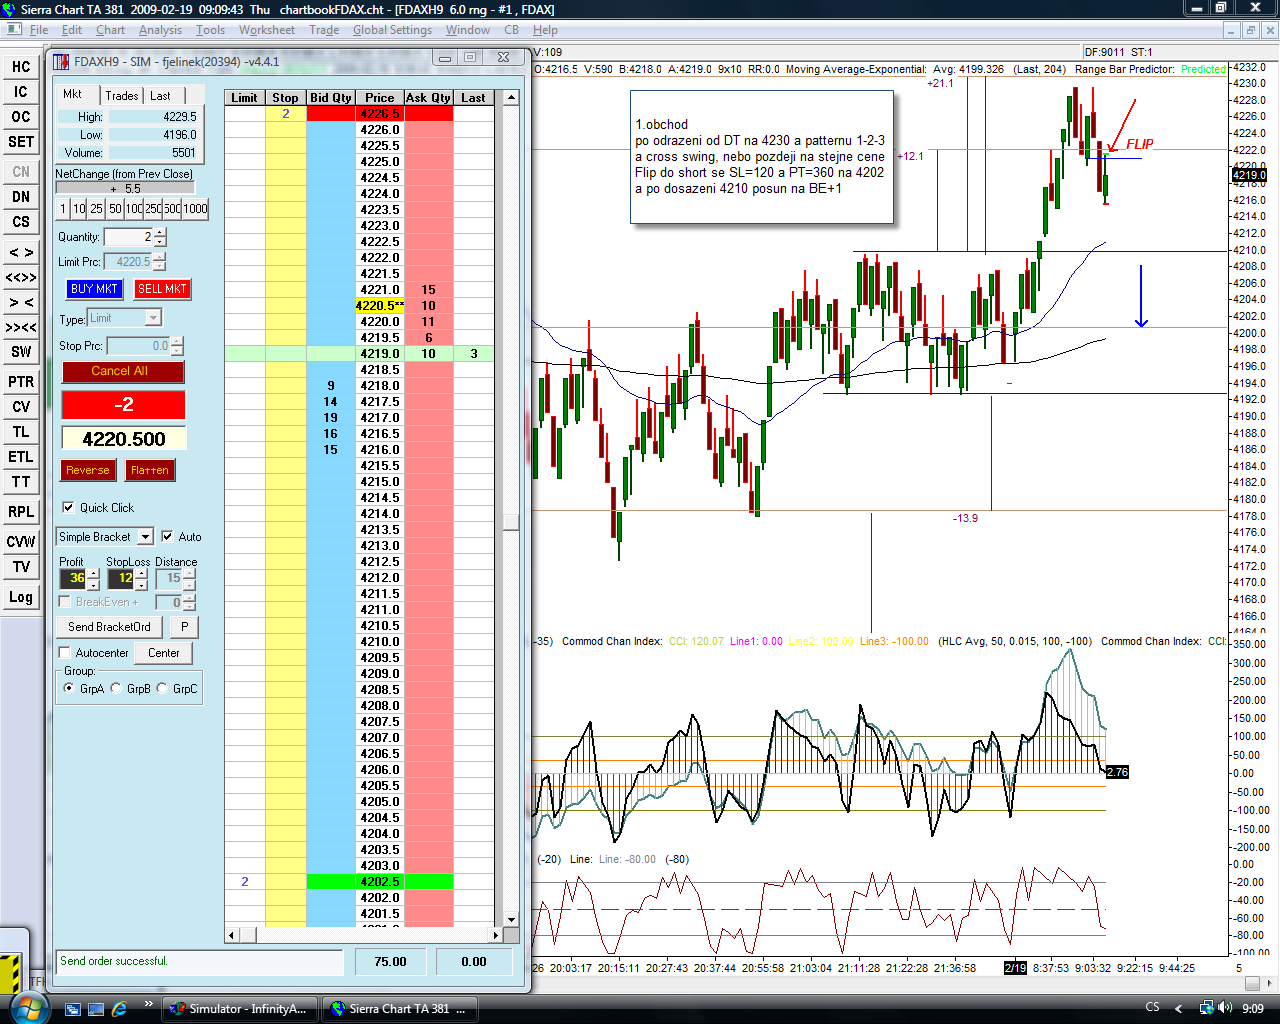Screen dimensions: 1280x1024
Task: Open the Tools menu
Action: tap(210, 30)
